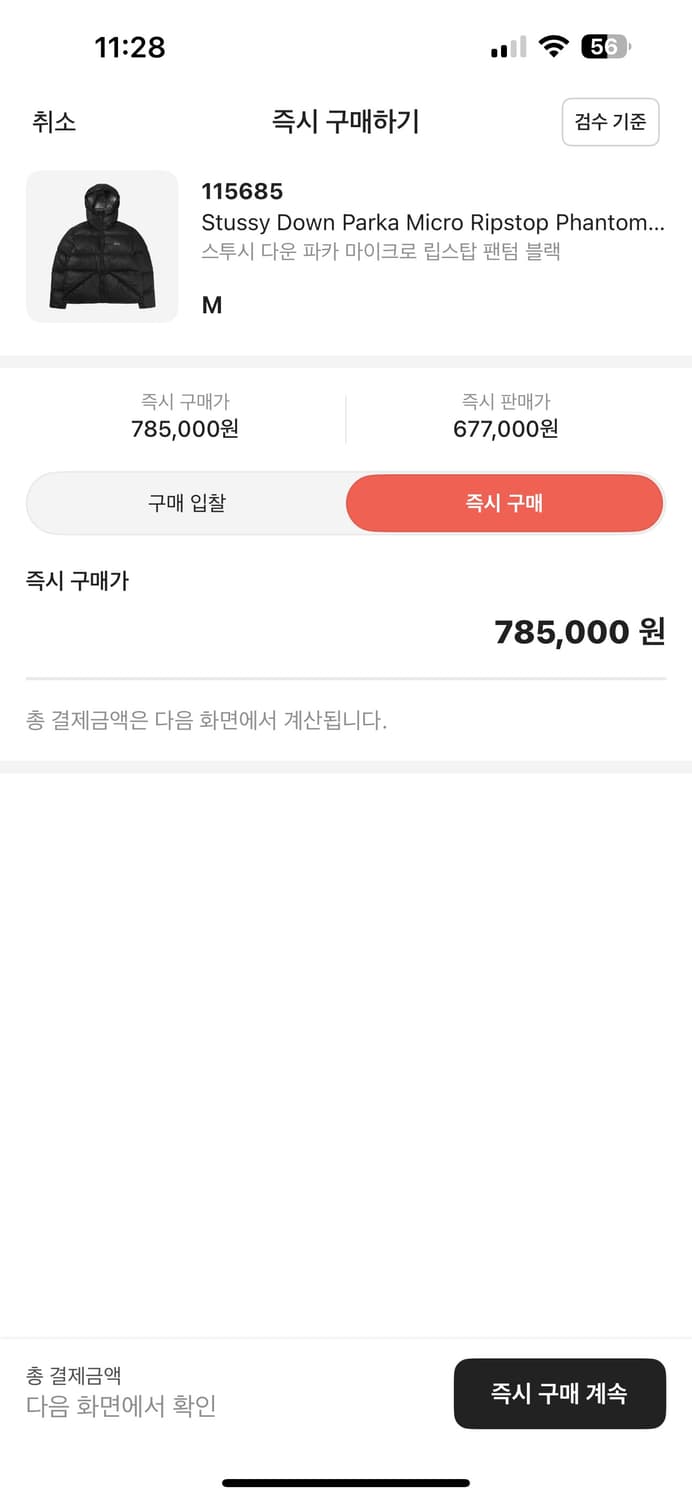The height and width of the screenshot is (1500, 692).
Task: Tap the 즉시 구매하기 screen title
Action: point(345,121)
